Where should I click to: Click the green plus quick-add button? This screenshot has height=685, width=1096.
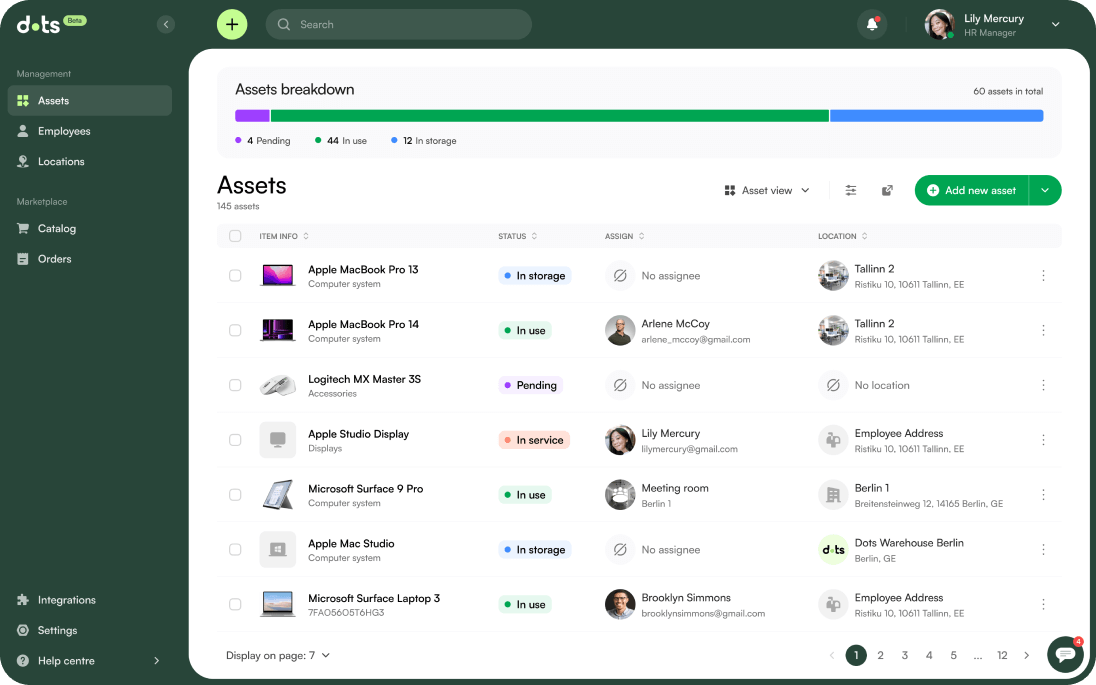(232, 24)
